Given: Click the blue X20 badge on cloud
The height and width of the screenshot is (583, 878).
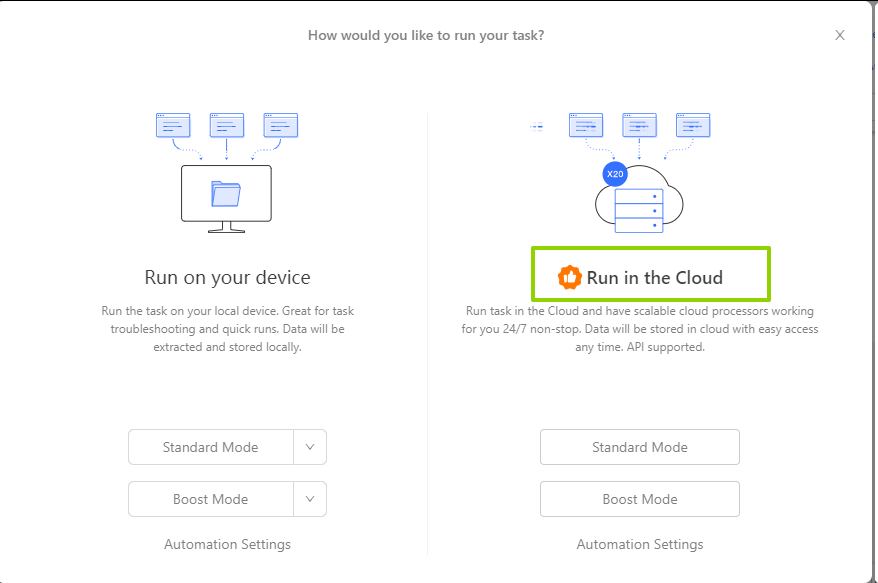Looking at the screenshot, I should [615, 174].
